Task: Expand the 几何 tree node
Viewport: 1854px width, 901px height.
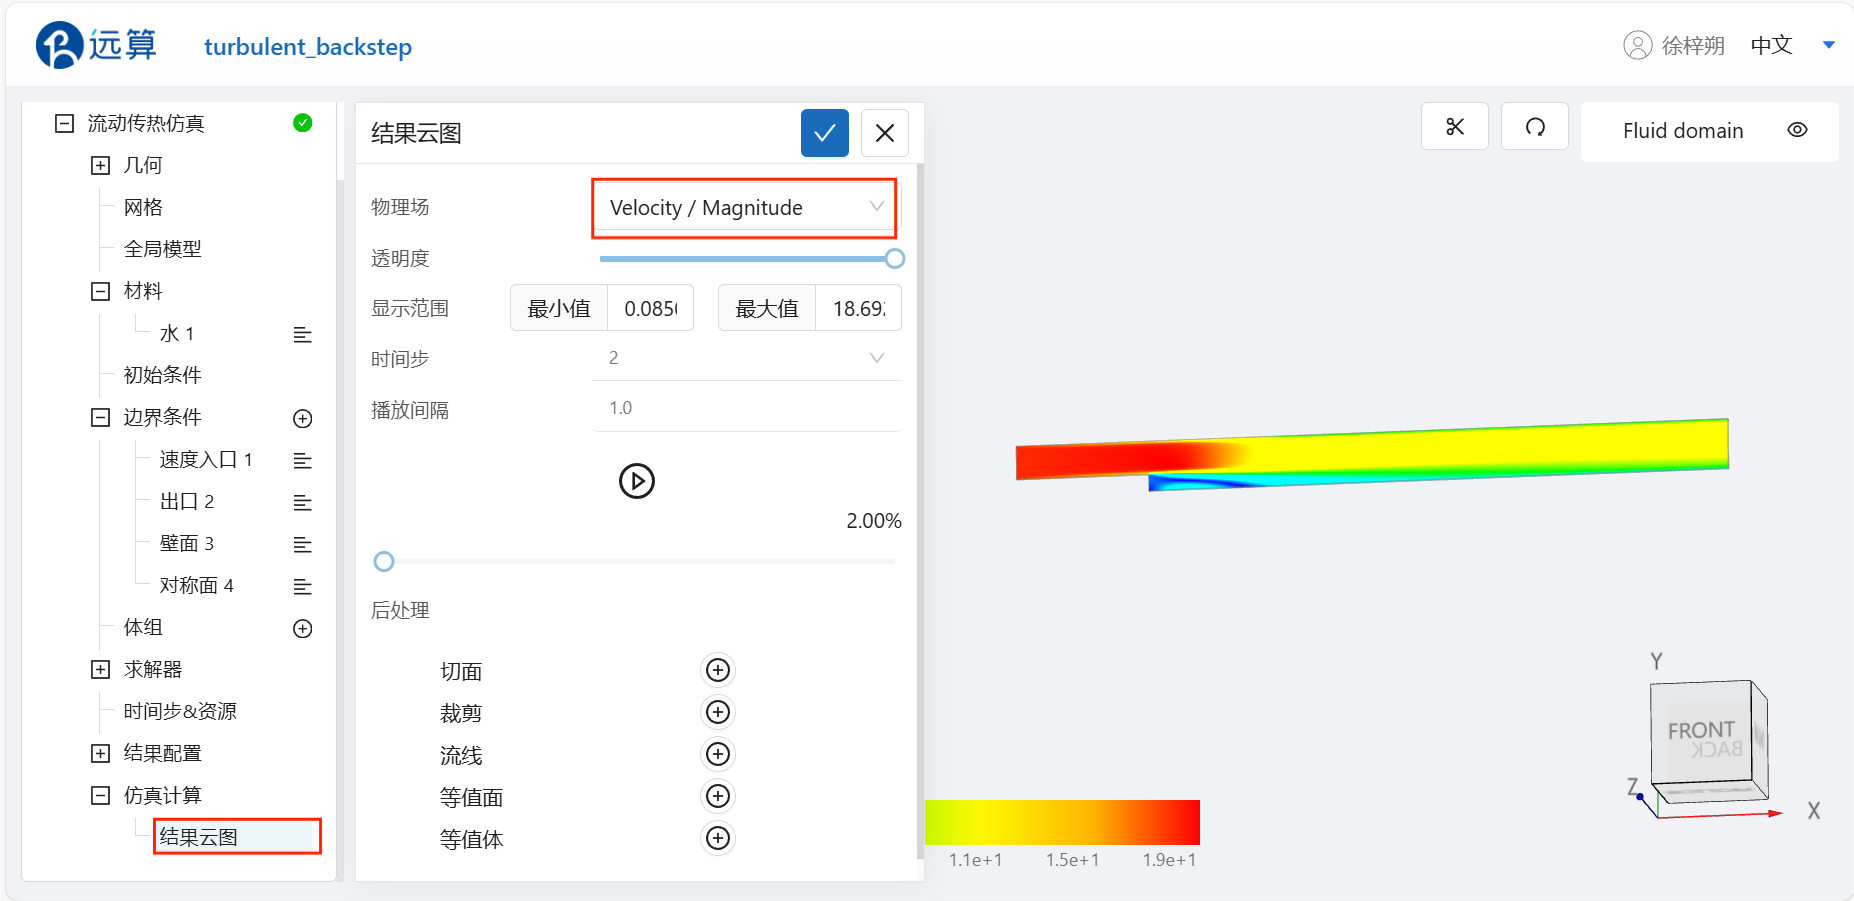Action: coord(100,165)
